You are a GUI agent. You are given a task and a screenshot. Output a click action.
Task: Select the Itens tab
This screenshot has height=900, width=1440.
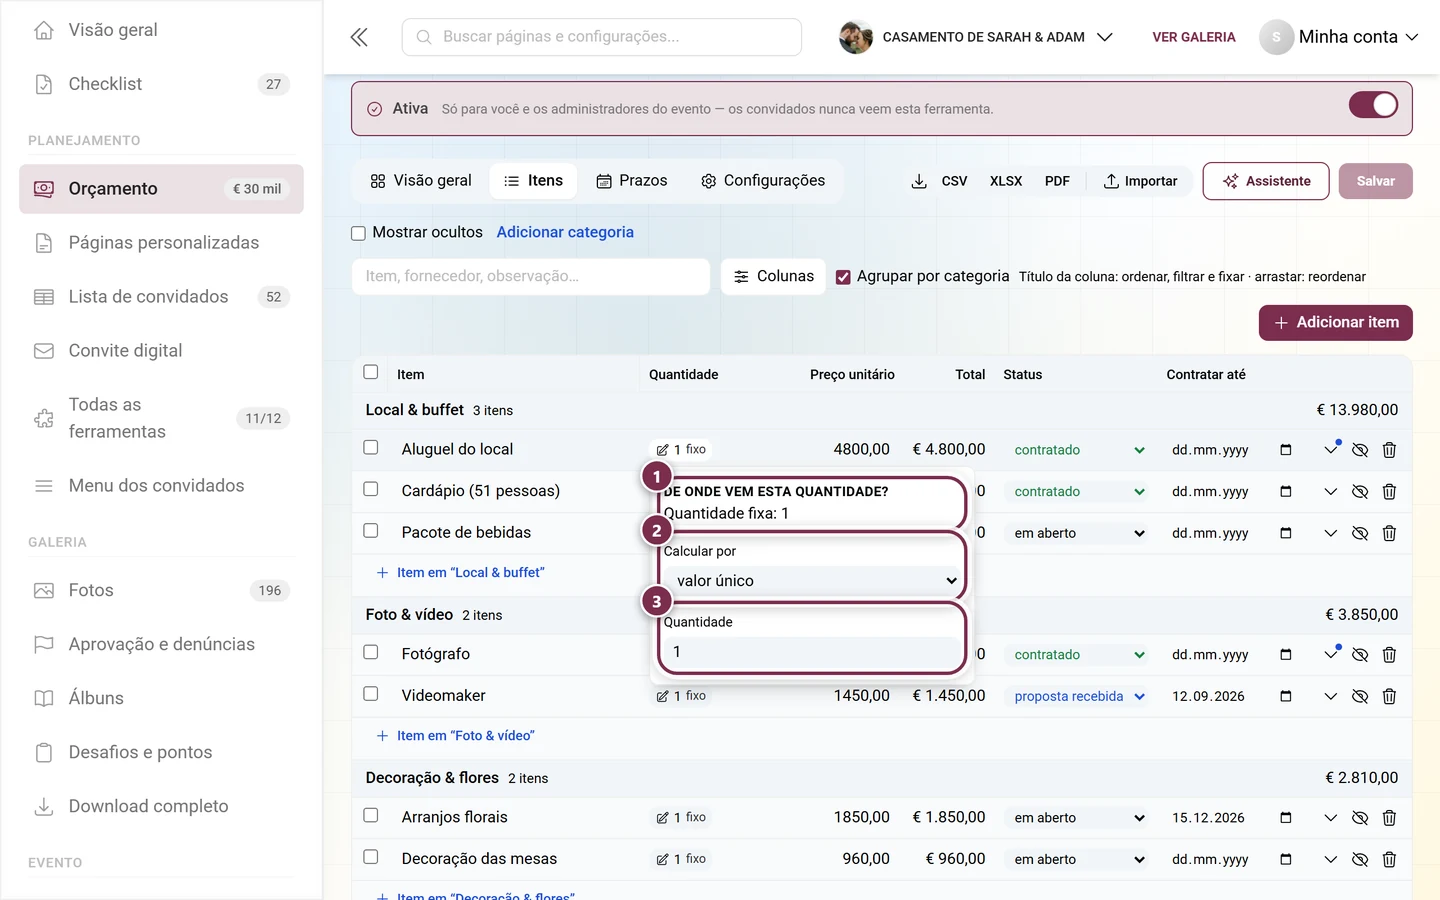[534, 181]
